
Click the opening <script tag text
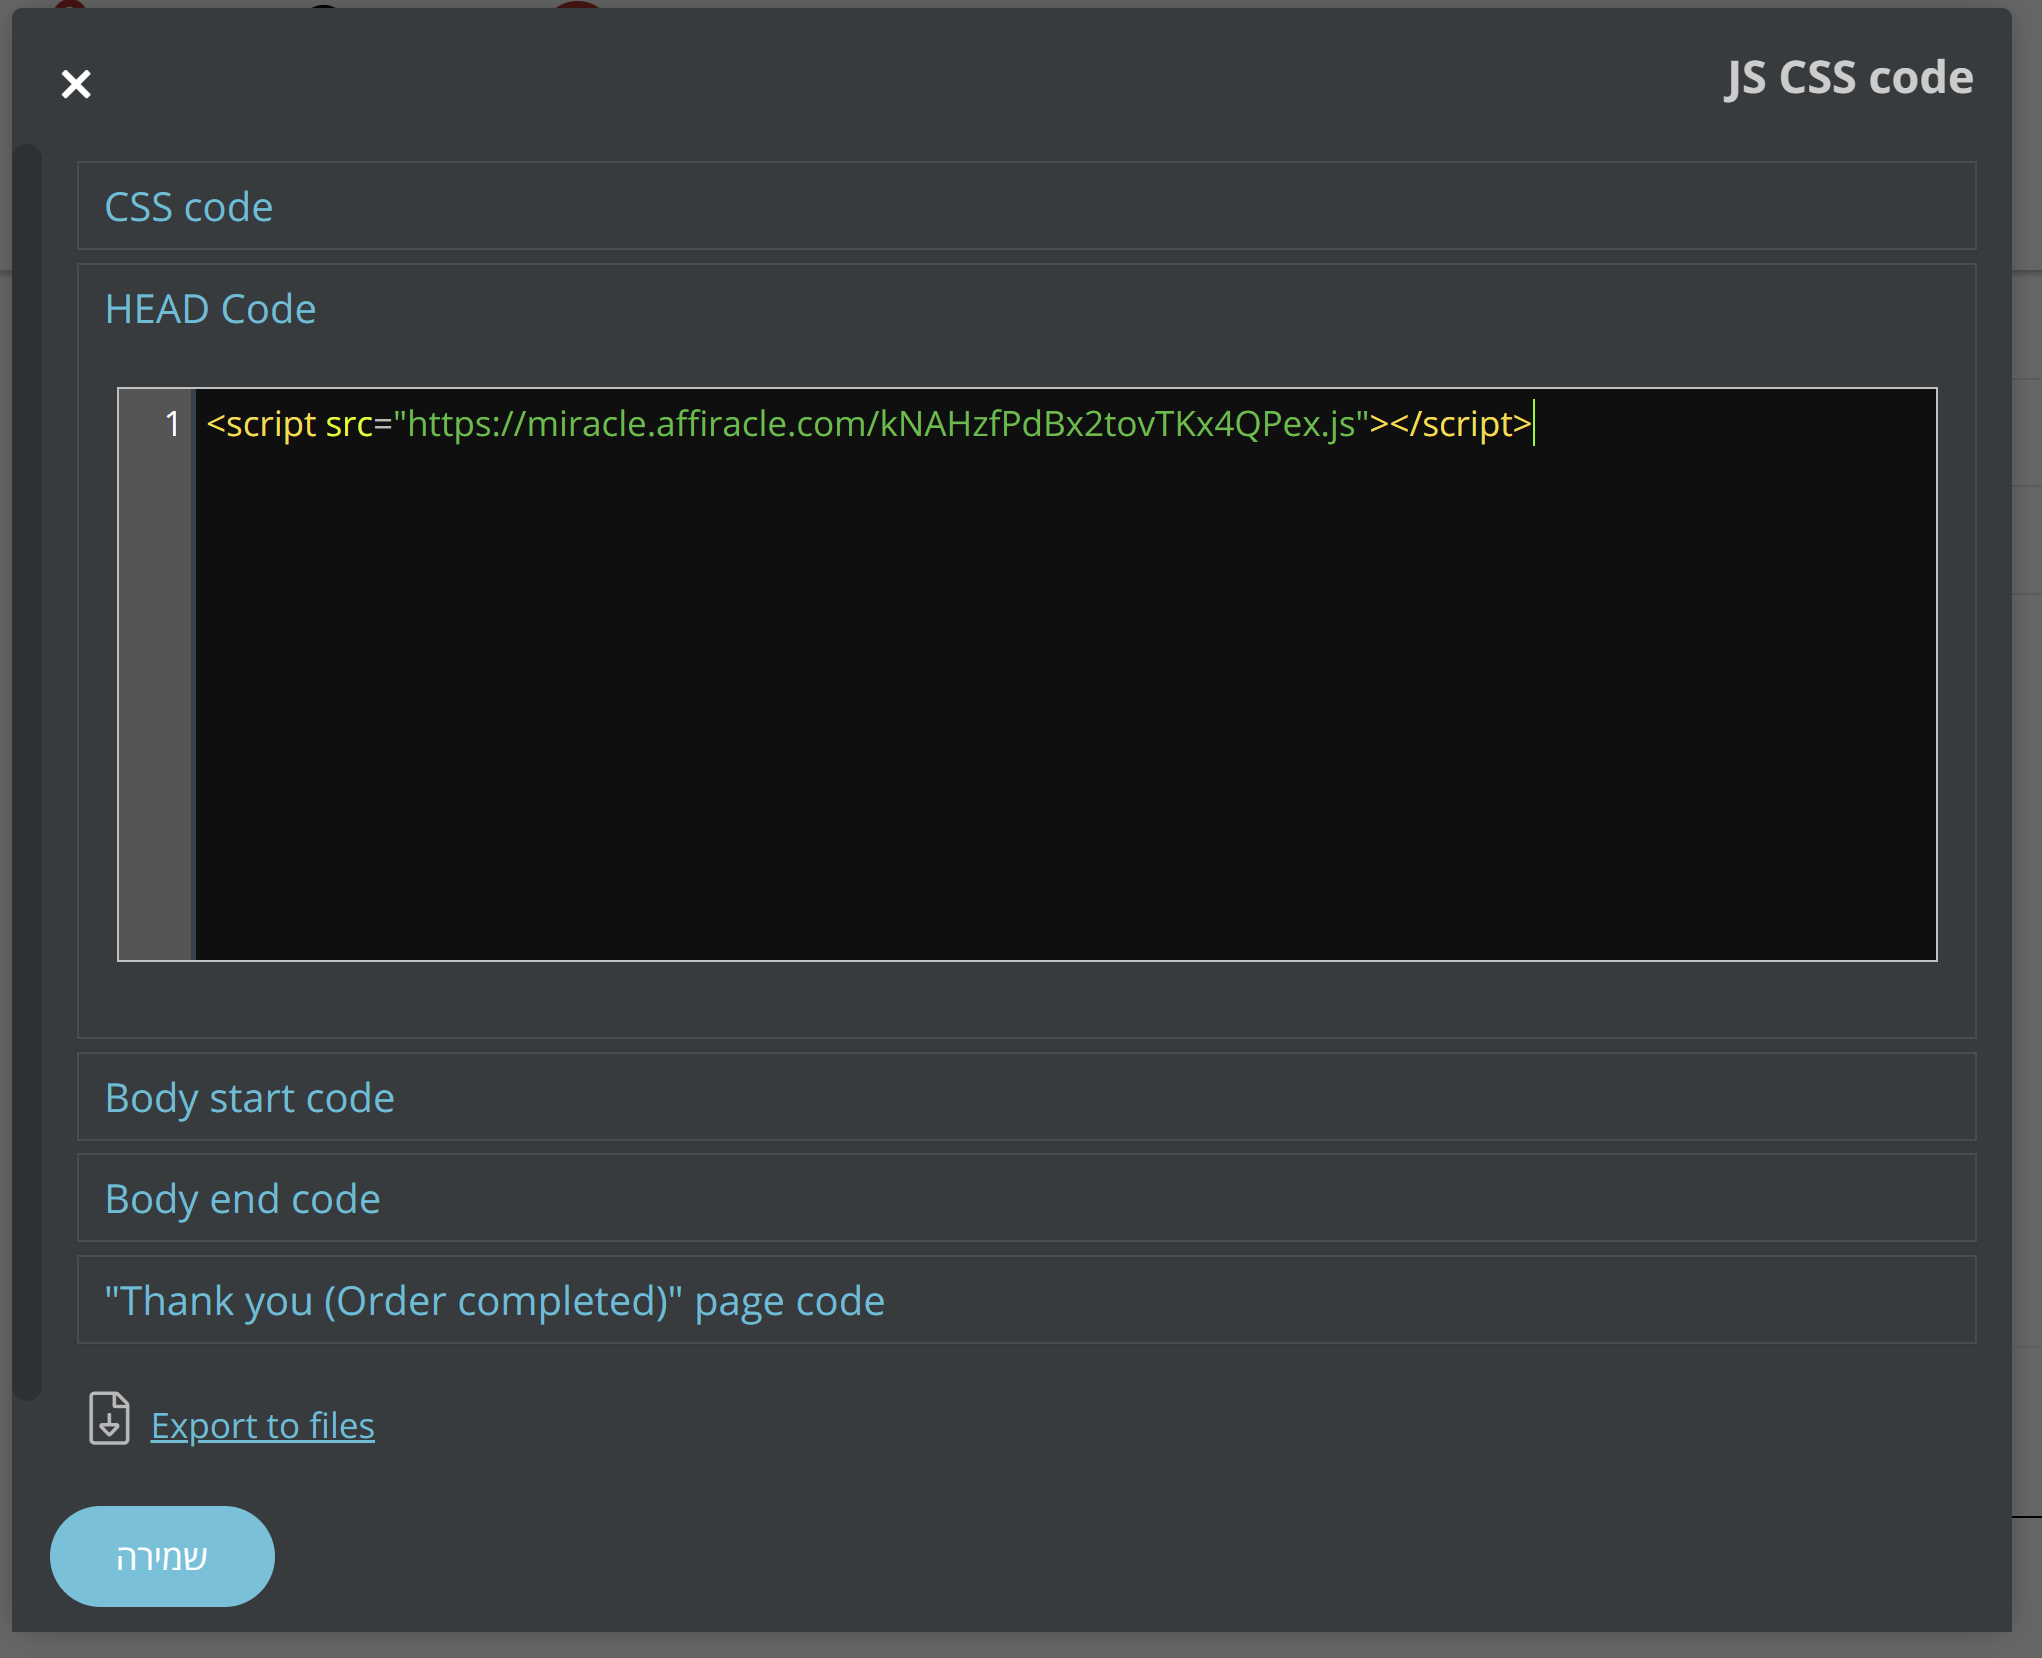(x=262, y=424)
